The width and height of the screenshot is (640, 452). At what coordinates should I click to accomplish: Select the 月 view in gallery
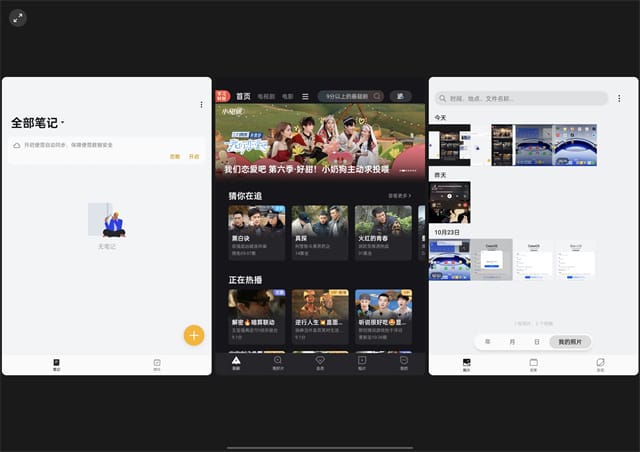click(512, 342)
